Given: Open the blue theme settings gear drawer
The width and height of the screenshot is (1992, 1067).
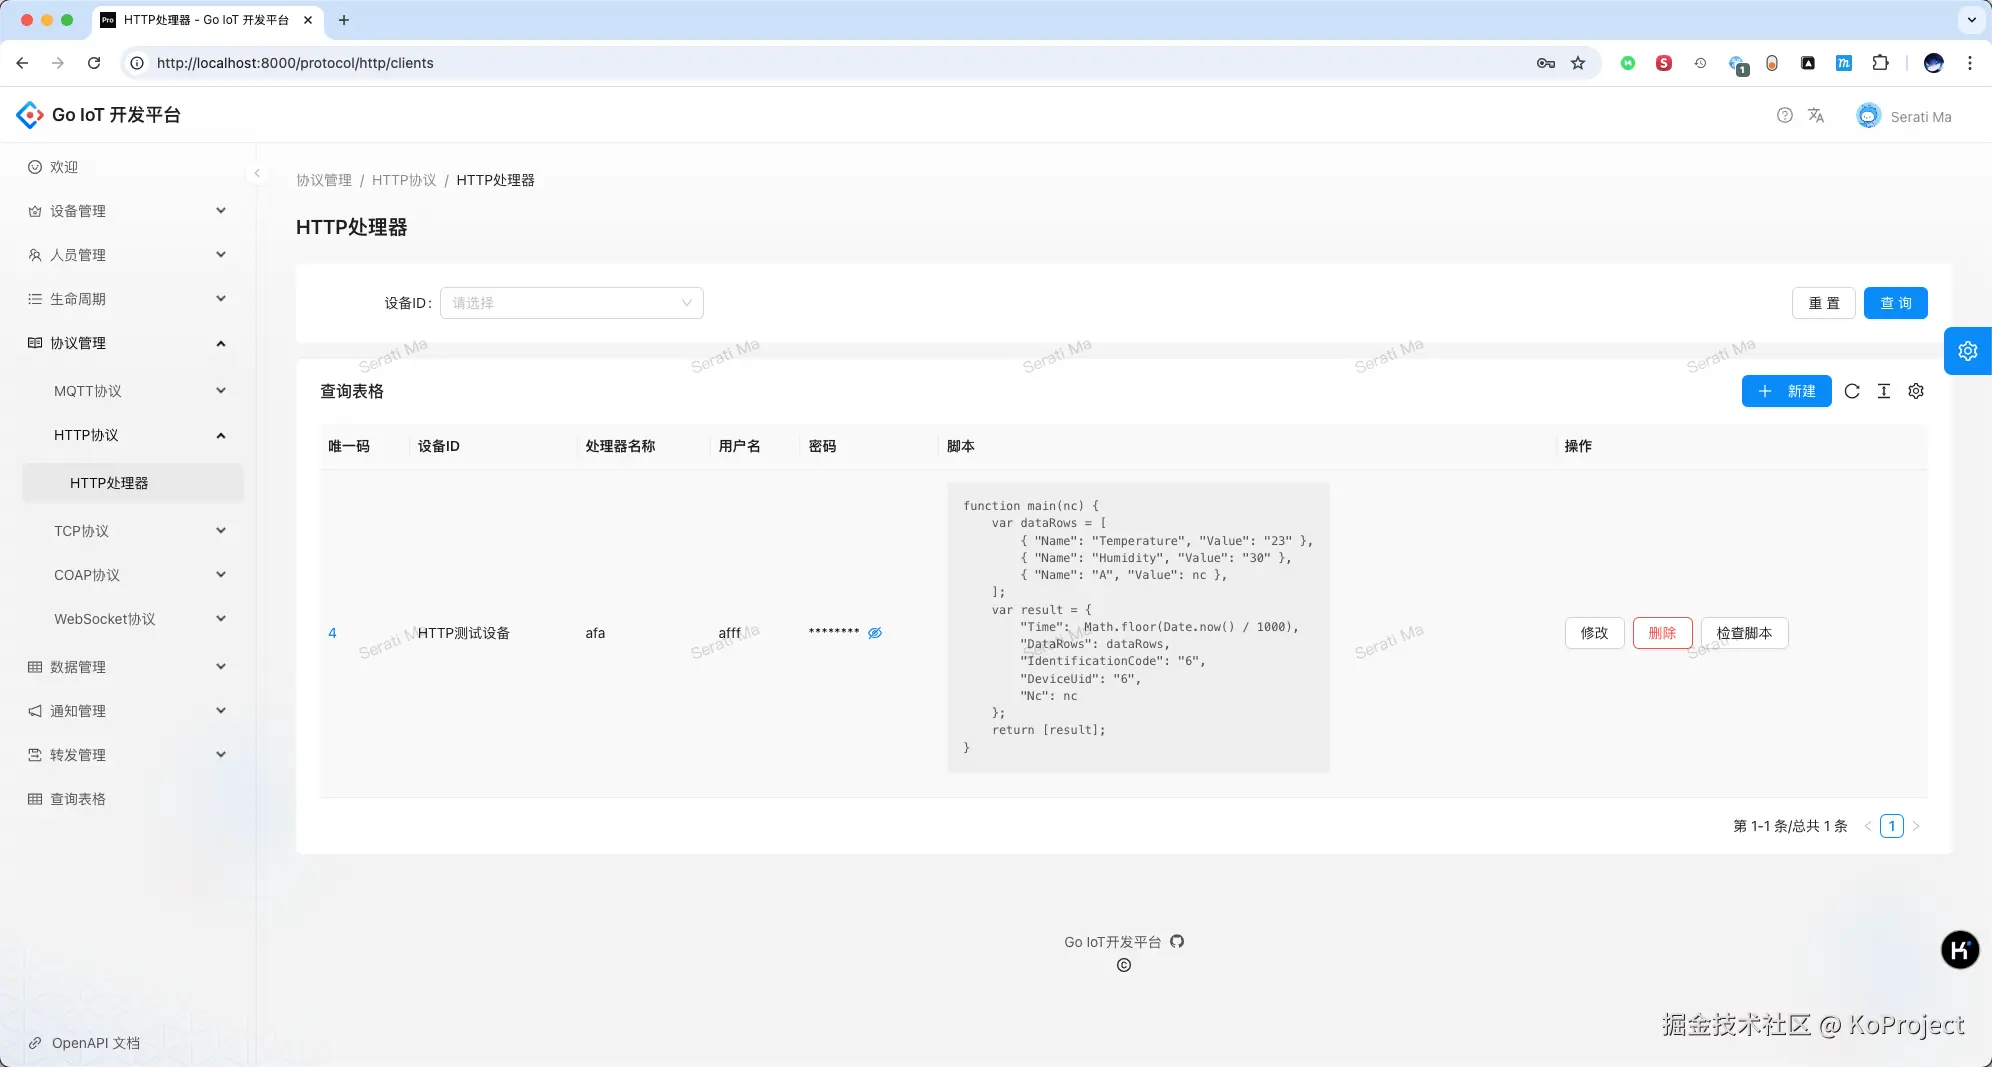Looking at the screenshot, I should point(1968,351).
